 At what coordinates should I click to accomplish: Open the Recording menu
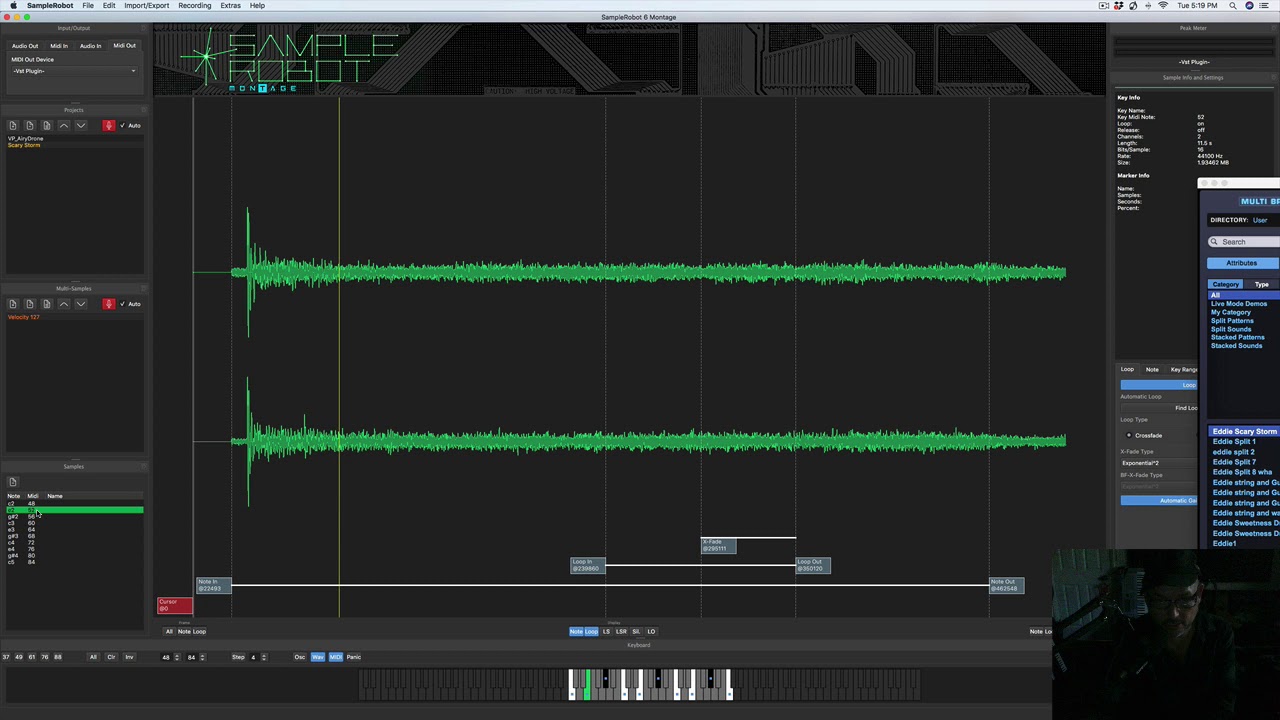194,5
